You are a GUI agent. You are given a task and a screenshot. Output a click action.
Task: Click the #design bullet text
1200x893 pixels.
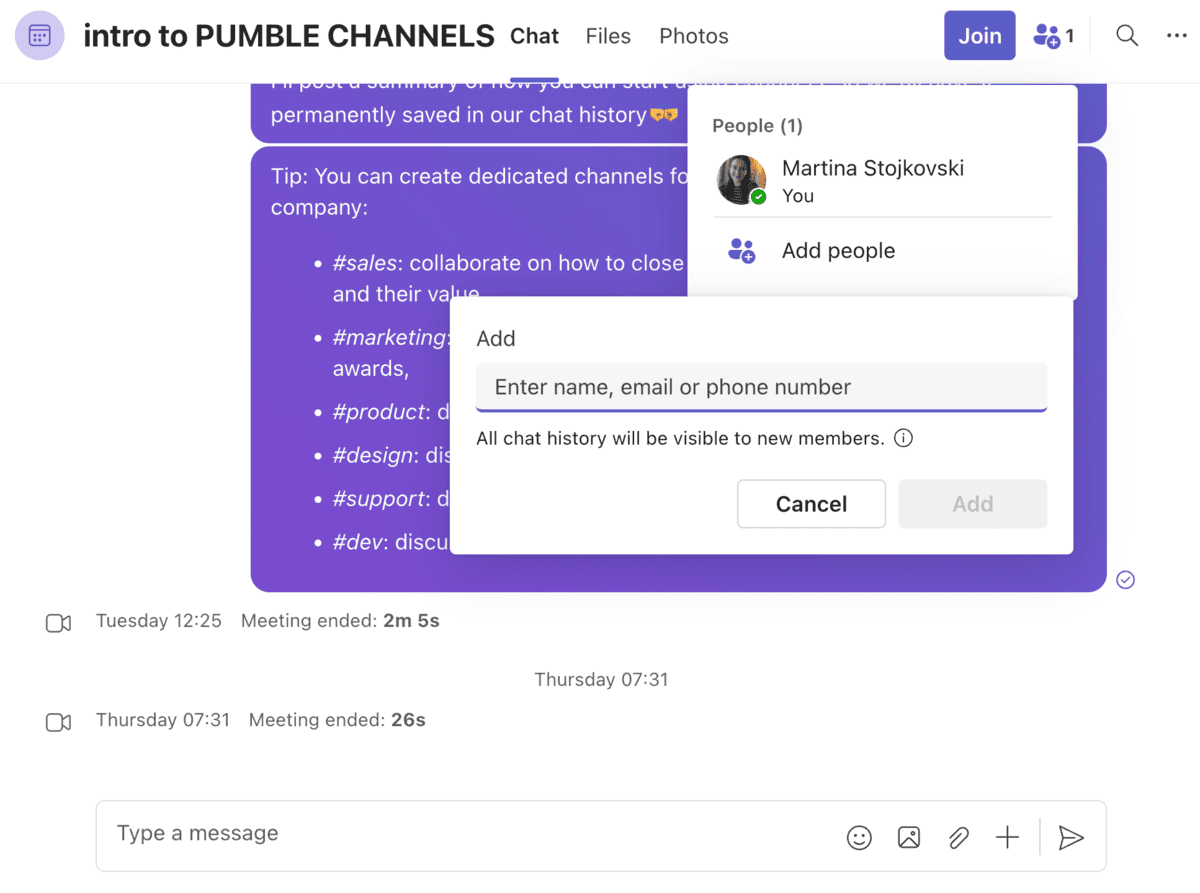391,456
